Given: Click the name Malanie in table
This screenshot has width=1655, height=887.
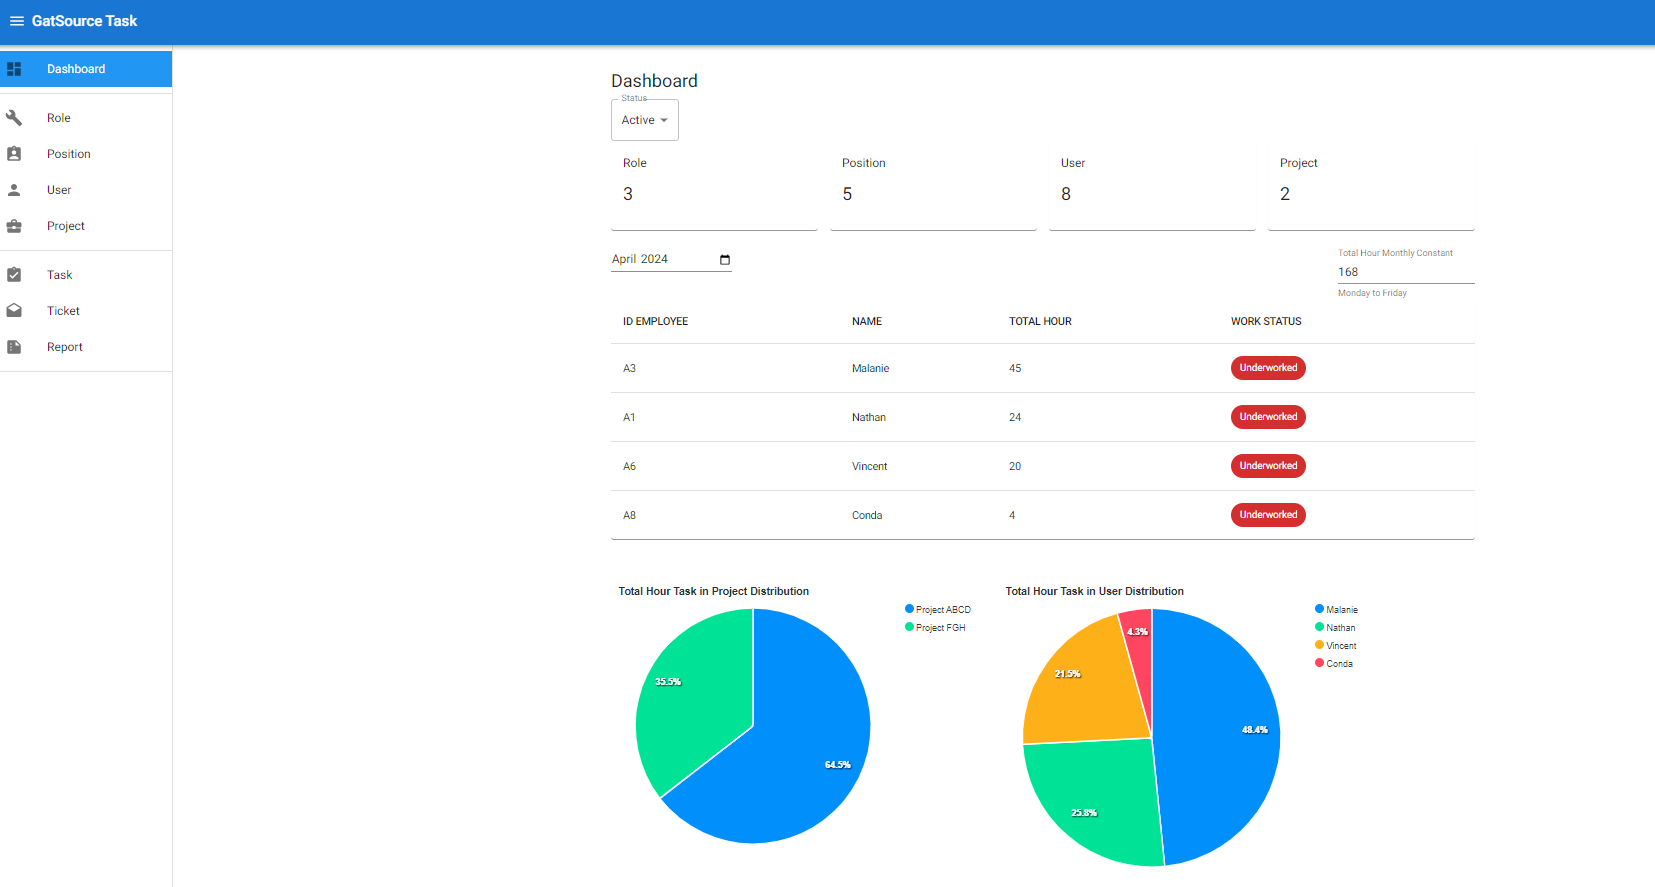Looking at the screenshot, I should point(870,369).
